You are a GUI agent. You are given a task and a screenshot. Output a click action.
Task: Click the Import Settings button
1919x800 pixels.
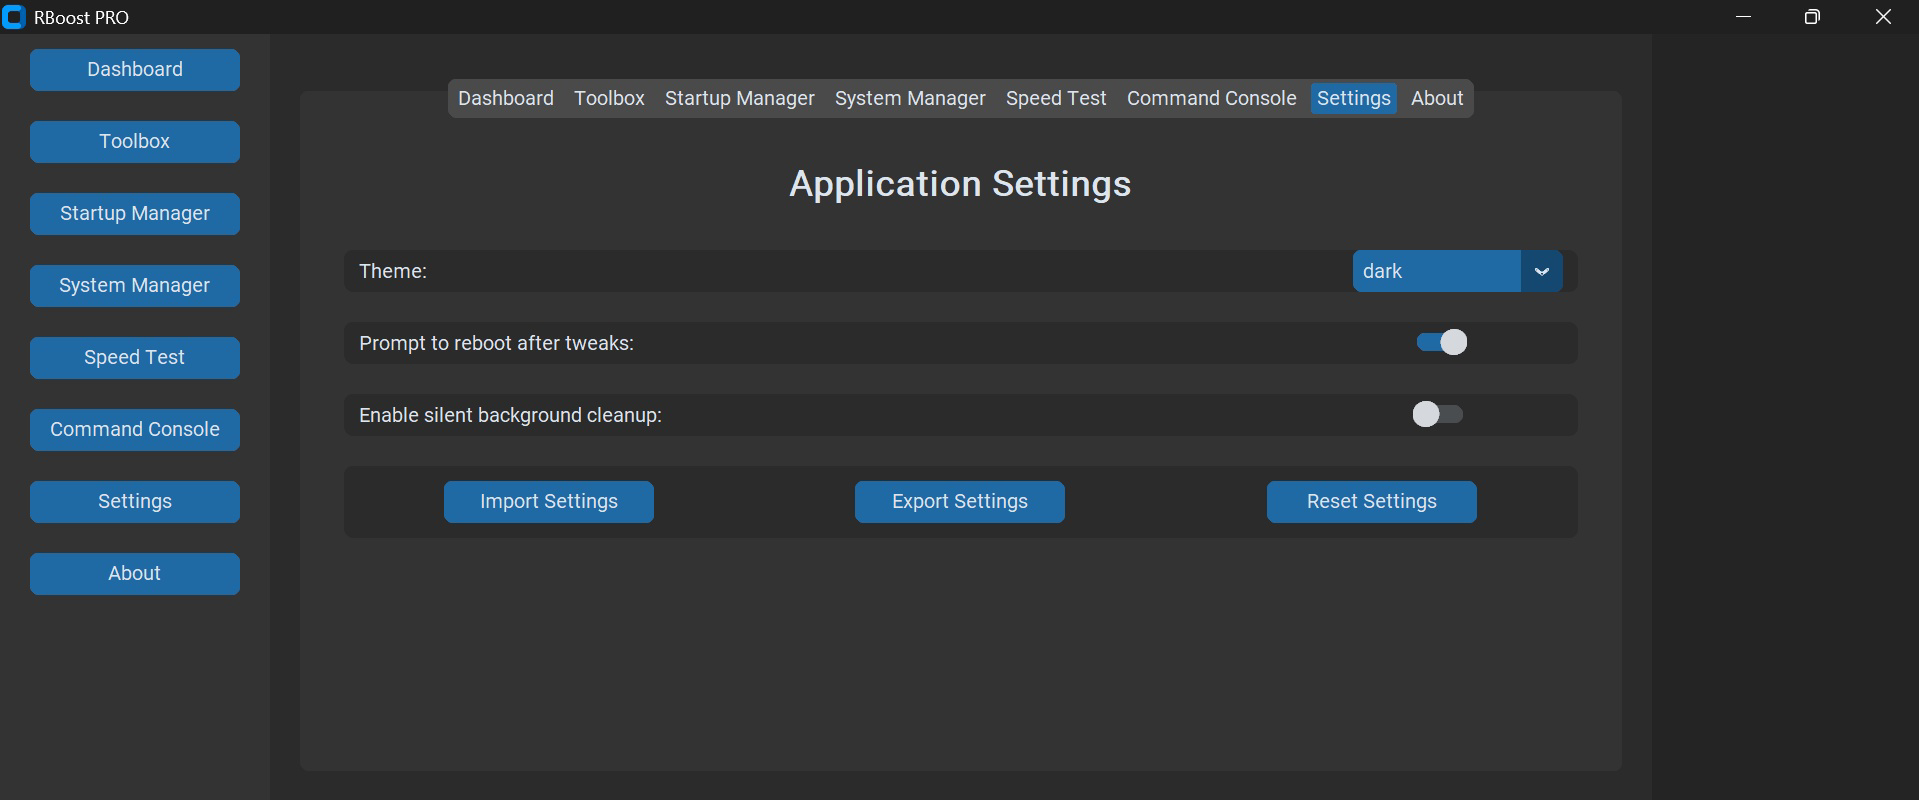pyautogui.click(x=549, y=502)
